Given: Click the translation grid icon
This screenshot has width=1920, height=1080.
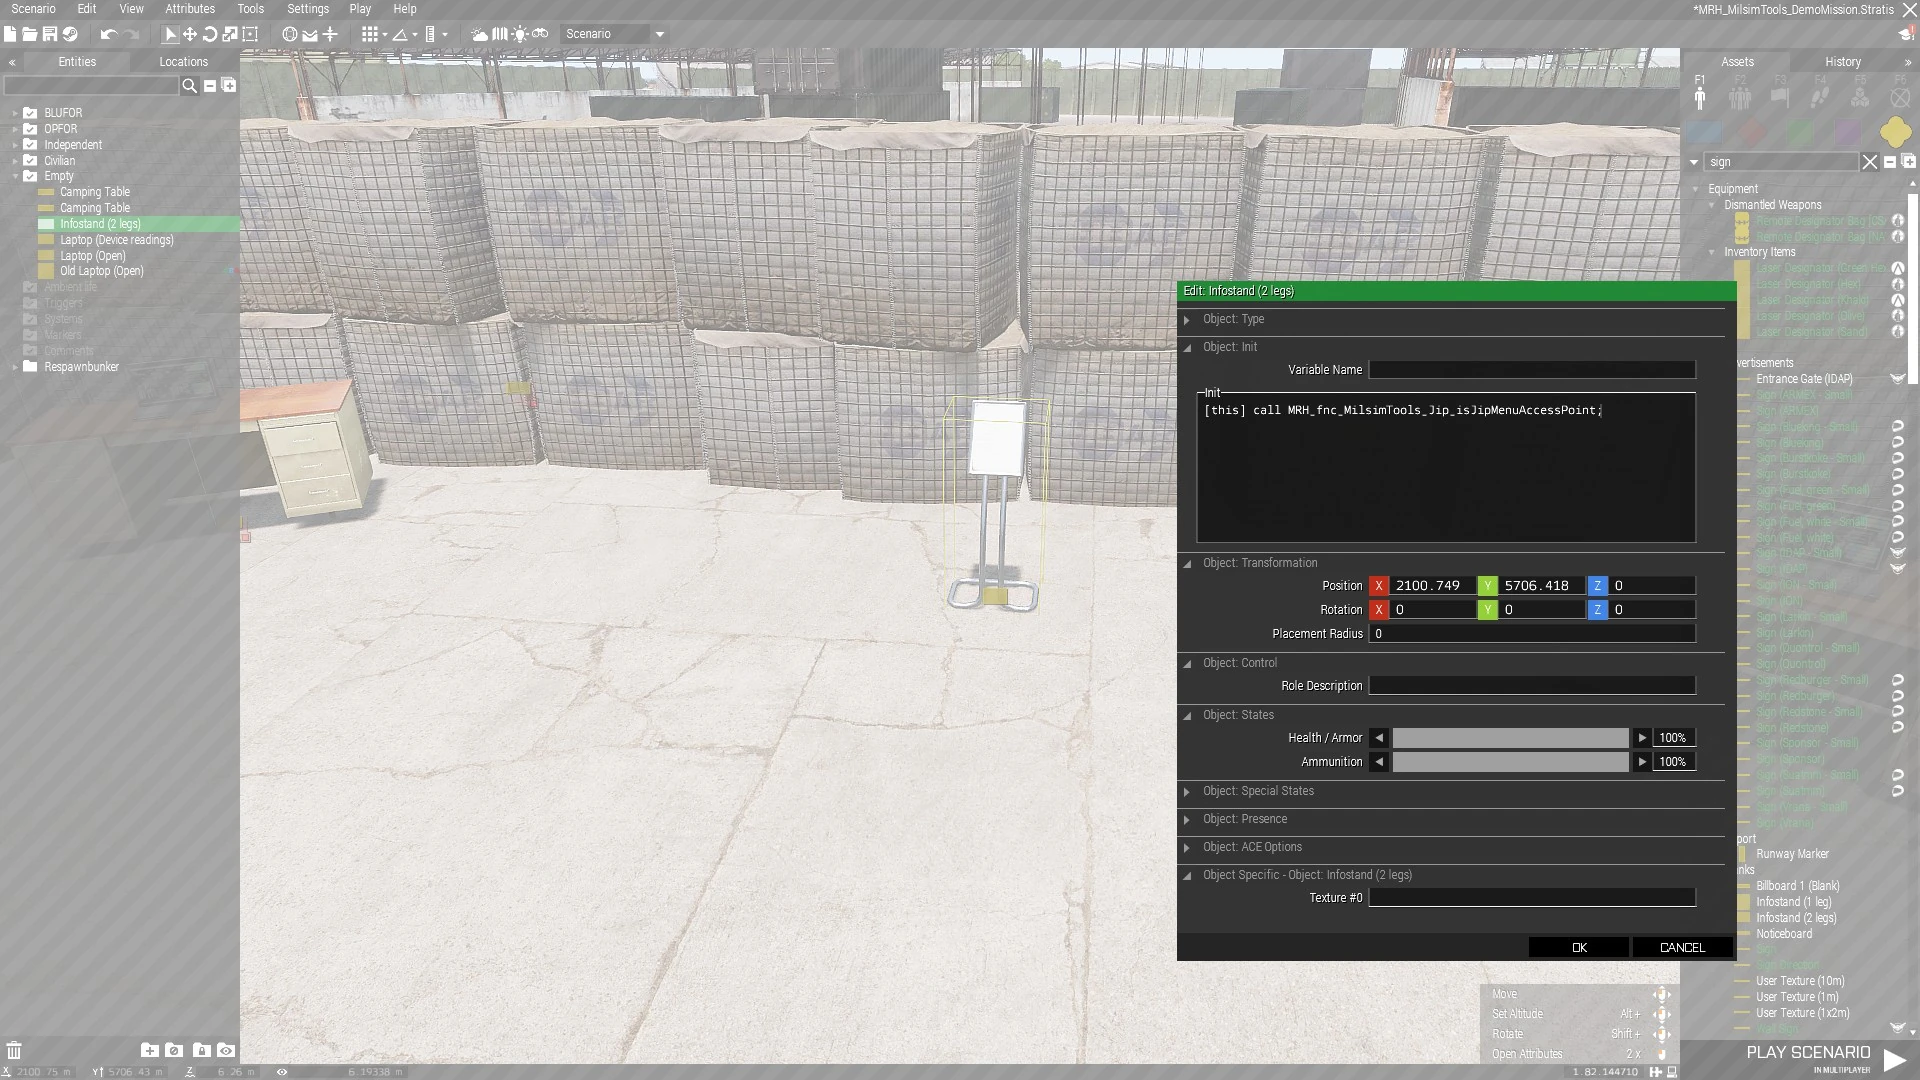Looking at the screenshot, I should pyautogui.click(x=370, y=34).
